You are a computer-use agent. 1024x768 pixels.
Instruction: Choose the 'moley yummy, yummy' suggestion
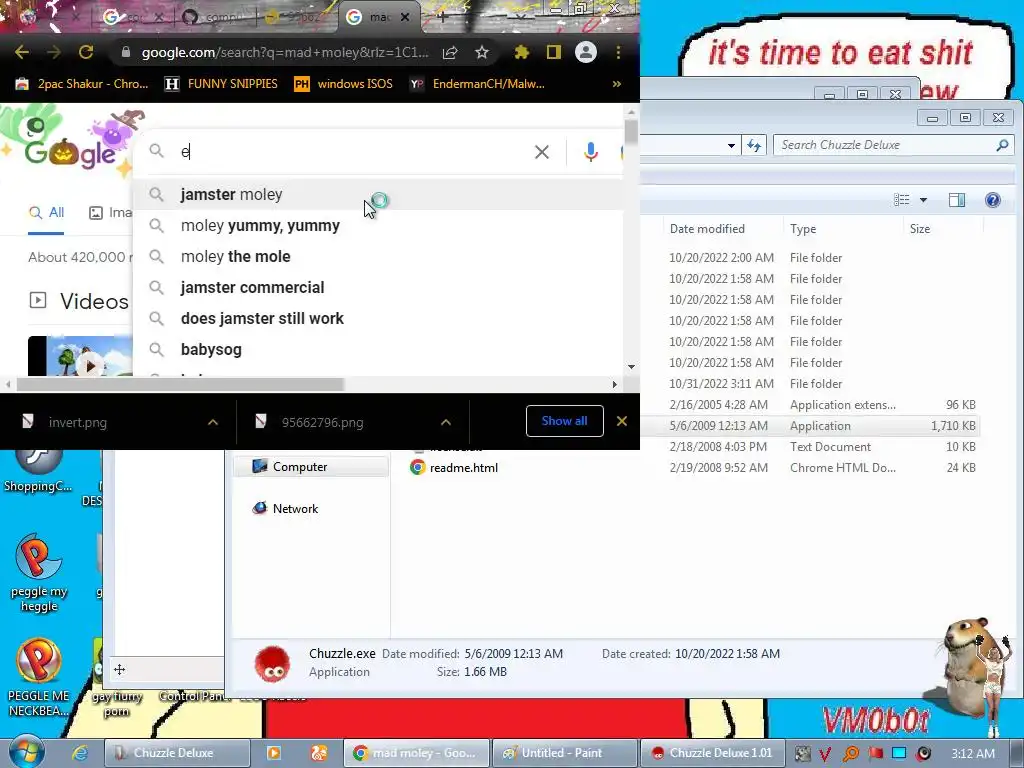(377, 225)
